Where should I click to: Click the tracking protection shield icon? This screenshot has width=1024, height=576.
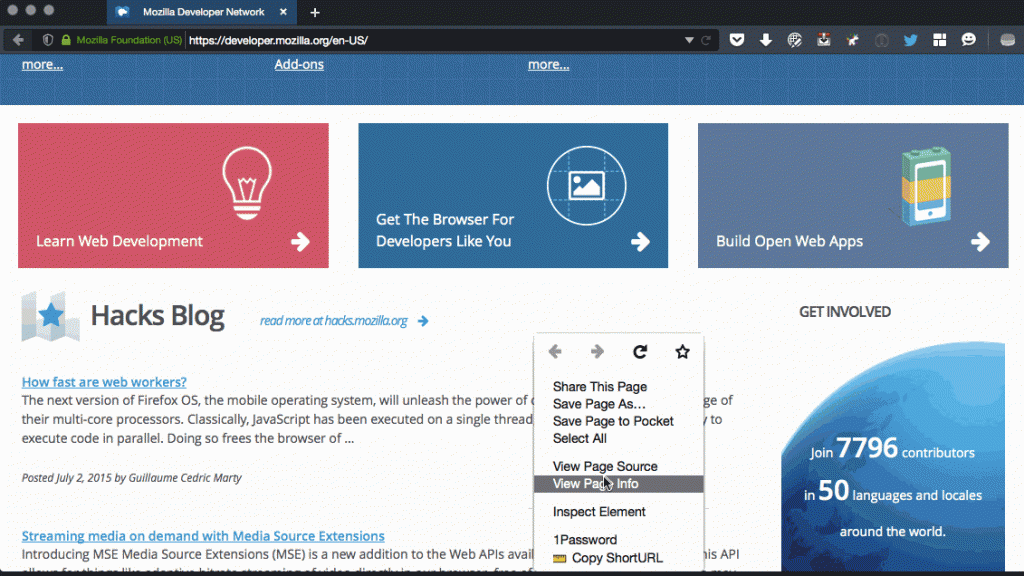click(x=48, y=40)
